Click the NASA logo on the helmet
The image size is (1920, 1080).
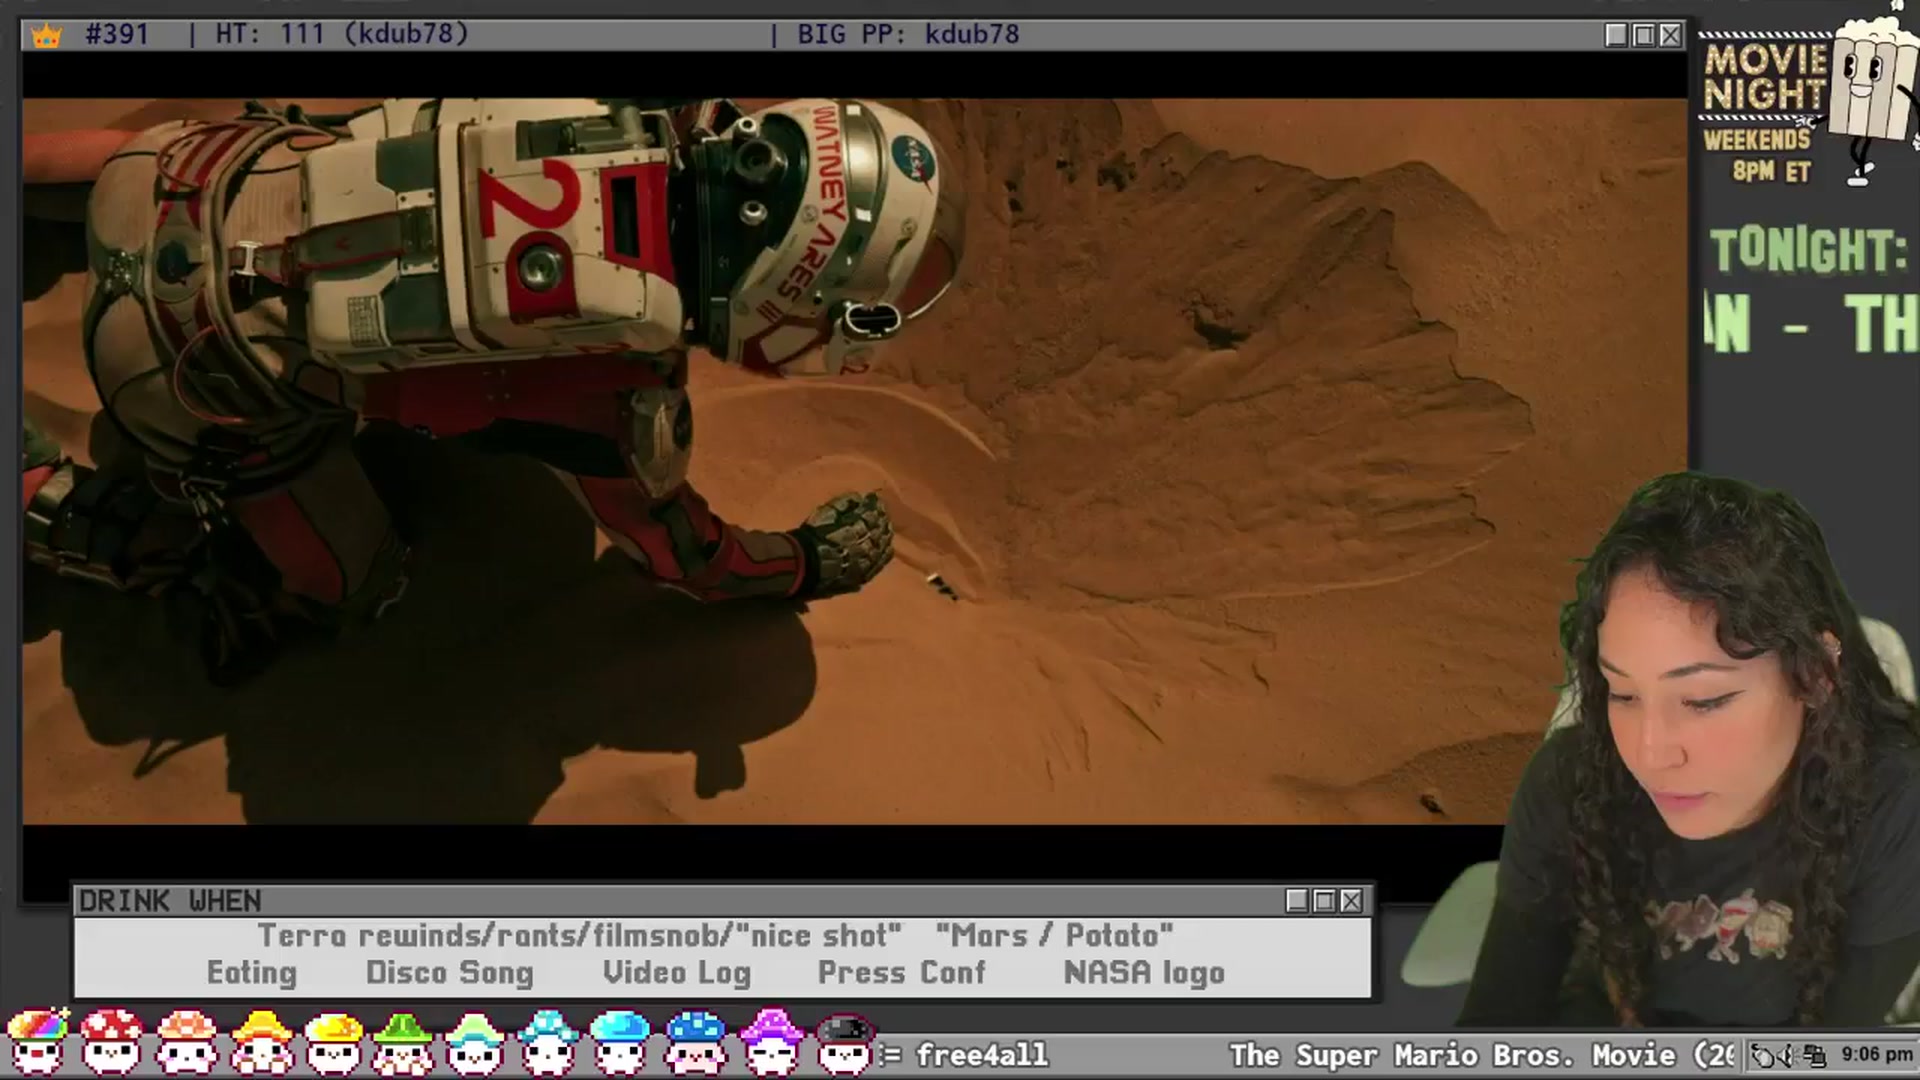[x=912, y=162]
